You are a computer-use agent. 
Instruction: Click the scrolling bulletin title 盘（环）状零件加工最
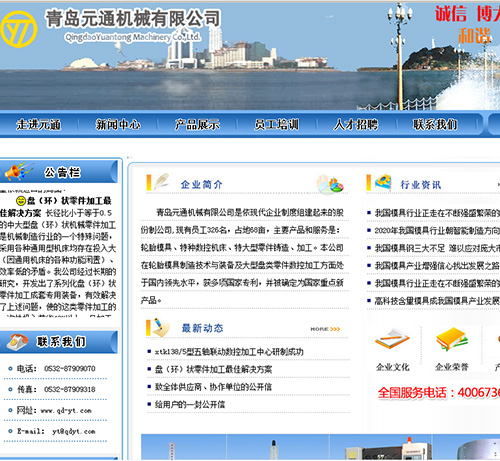pyautogui.click(x=69, y=201)
